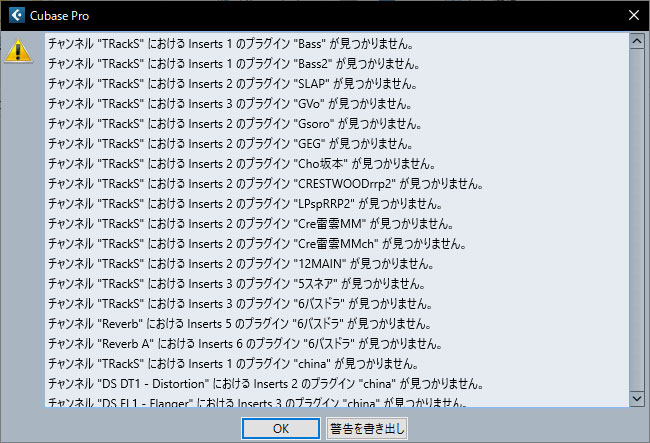Click the yellow warning triangle icon

pos(18,51)
